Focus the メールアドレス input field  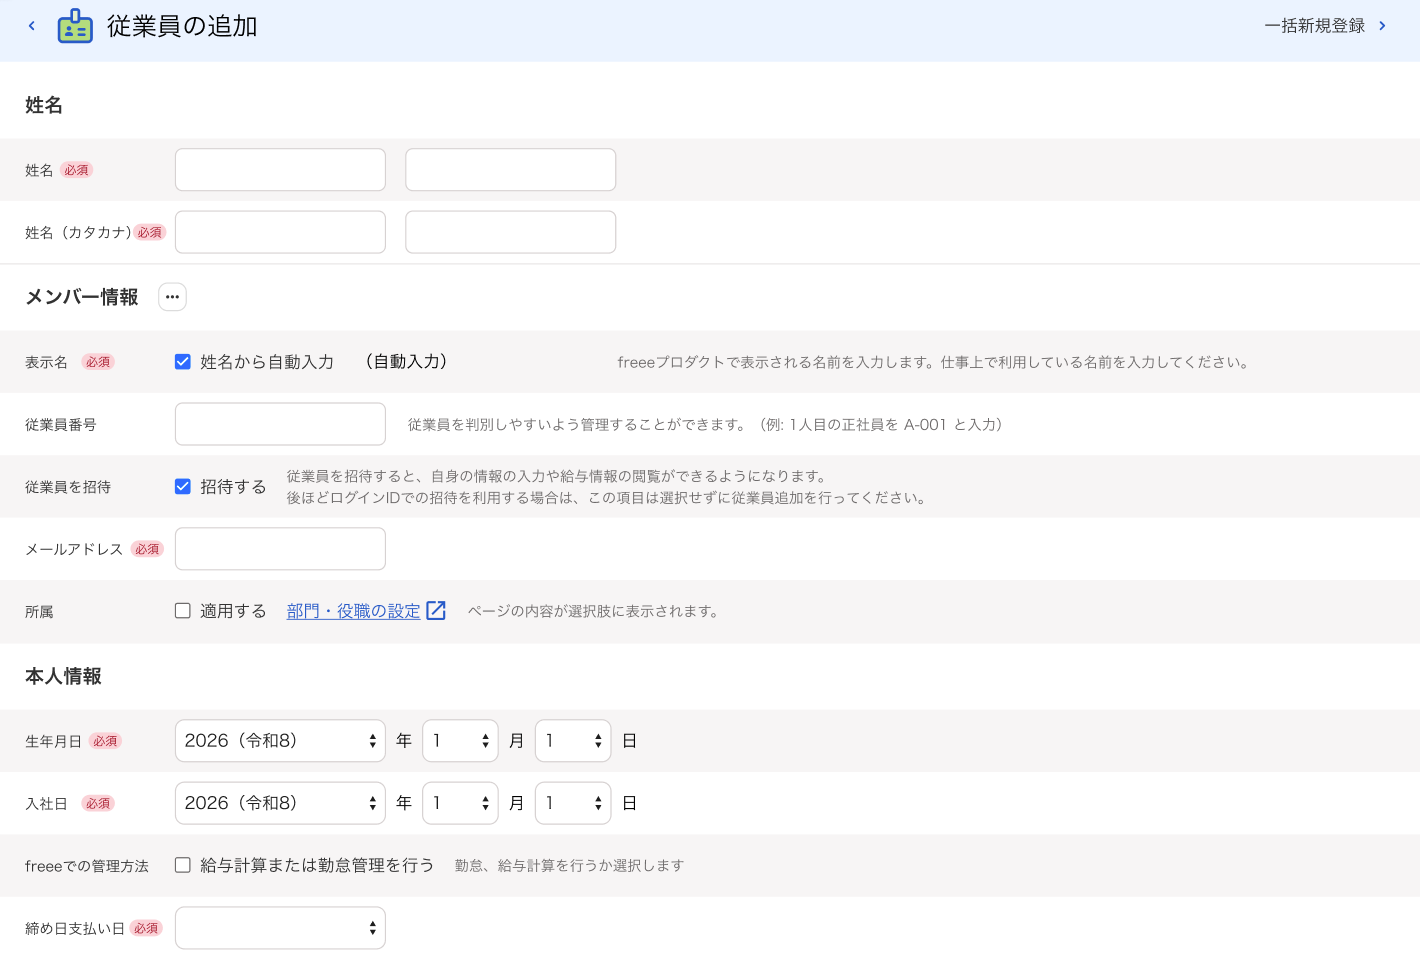[280, 549]
